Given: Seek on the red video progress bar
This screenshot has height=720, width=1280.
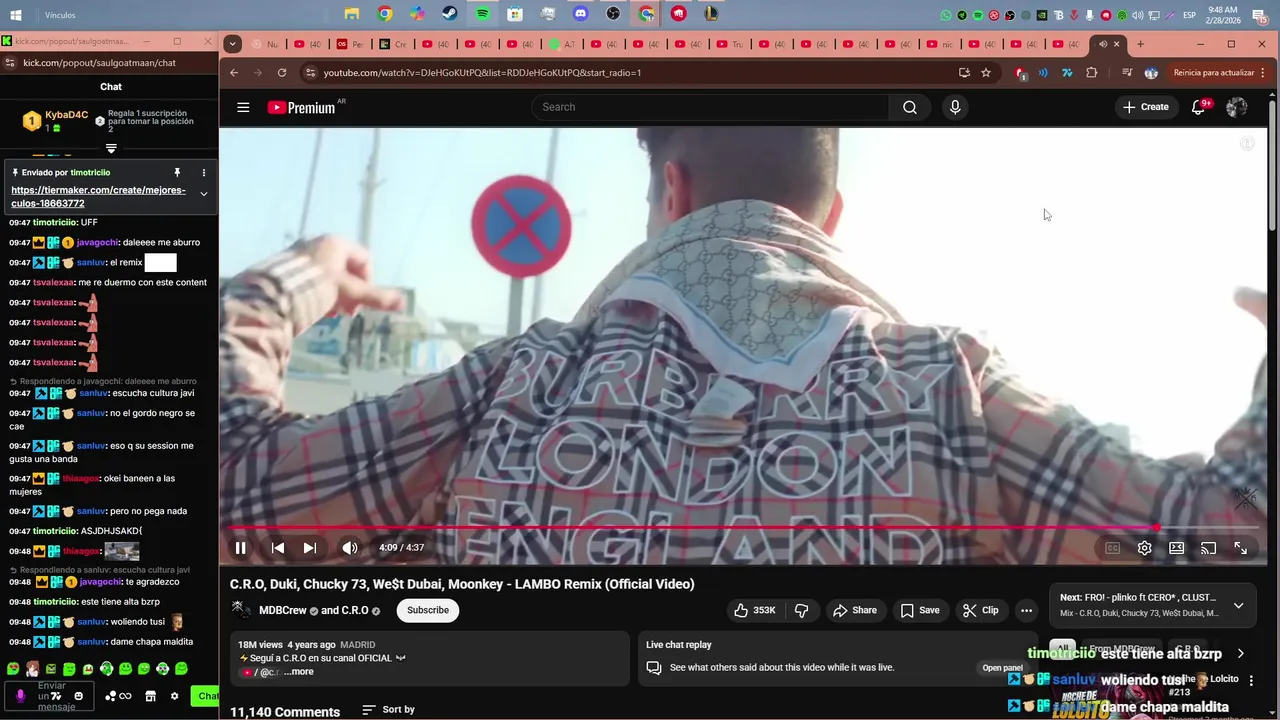Looking at the screenshot, I should pos(743,527).
